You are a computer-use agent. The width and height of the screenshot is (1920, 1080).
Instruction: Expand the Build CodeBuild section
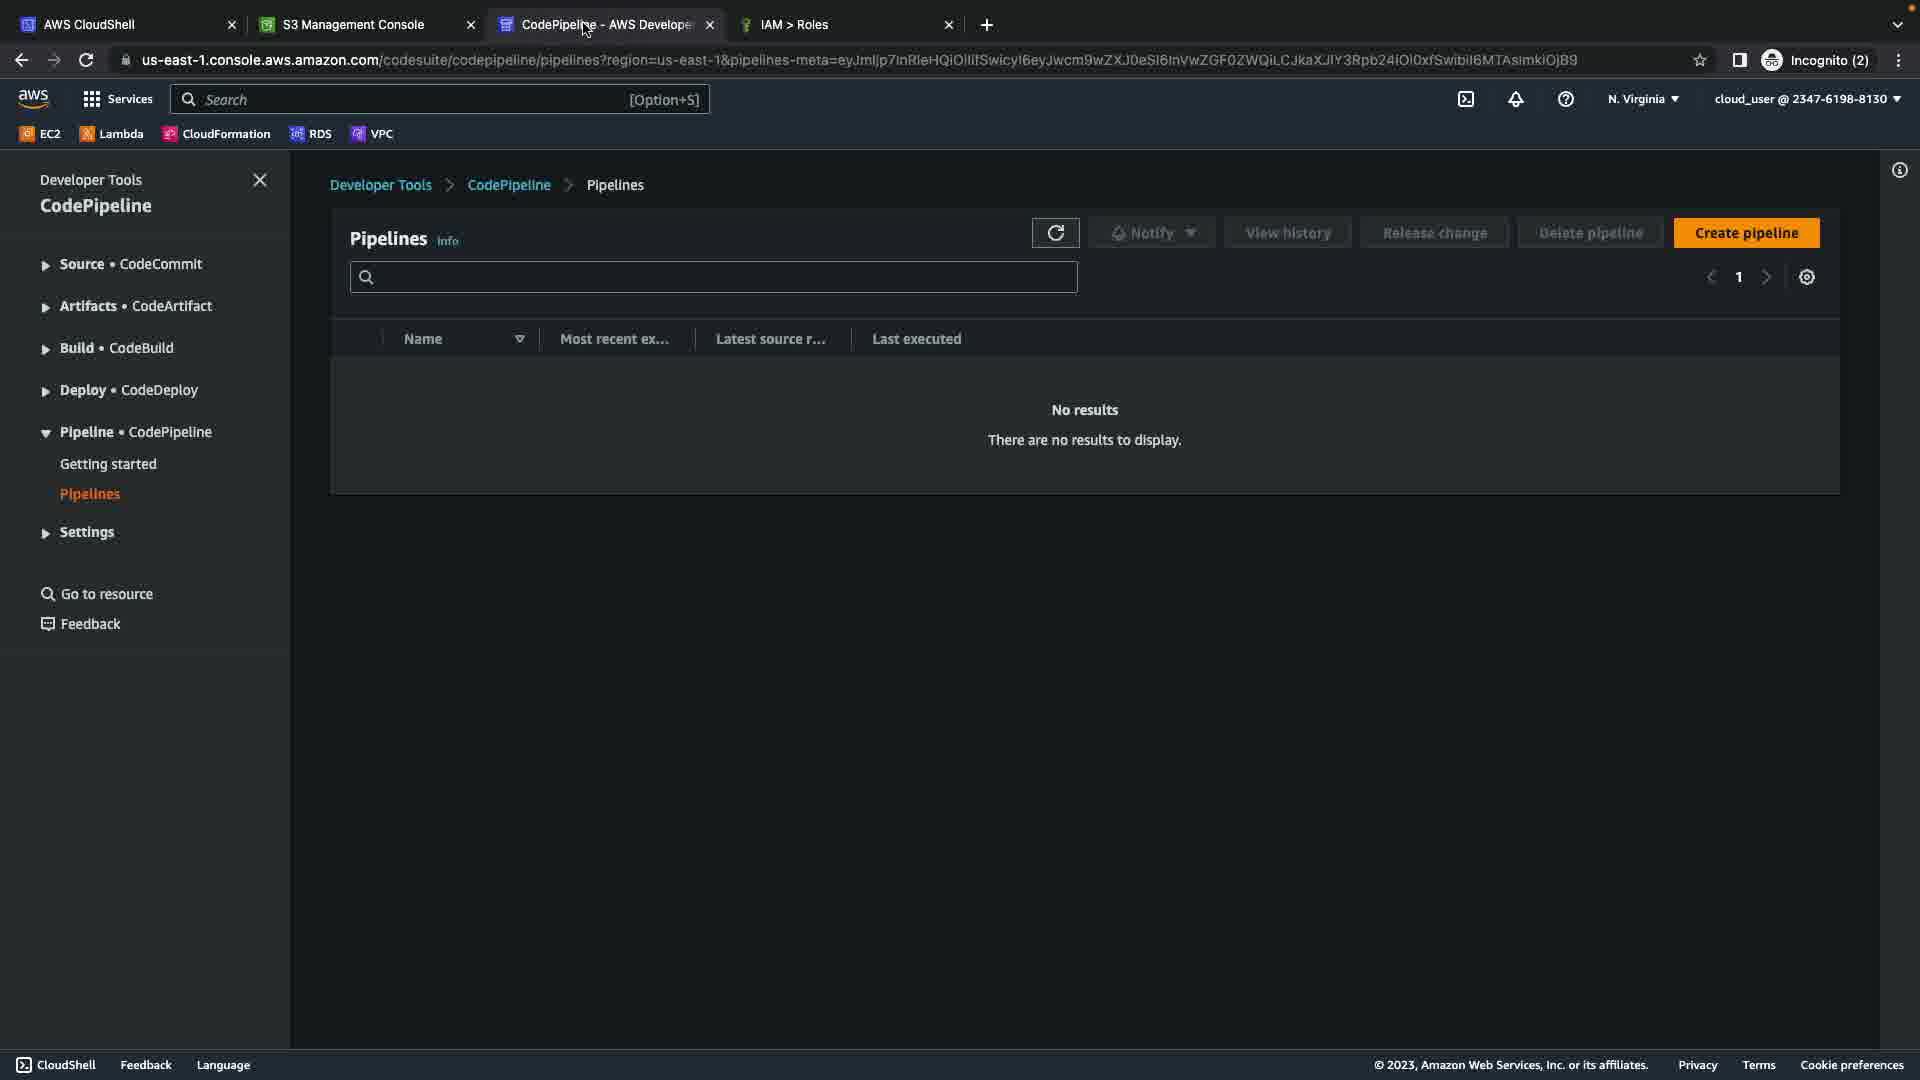coord(46,349)
